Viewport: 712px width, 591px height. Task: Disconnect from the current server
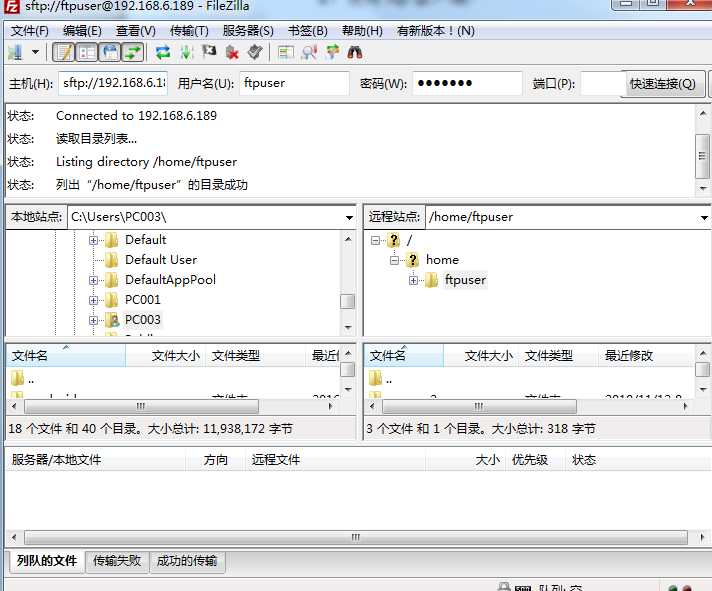(232, 52)
